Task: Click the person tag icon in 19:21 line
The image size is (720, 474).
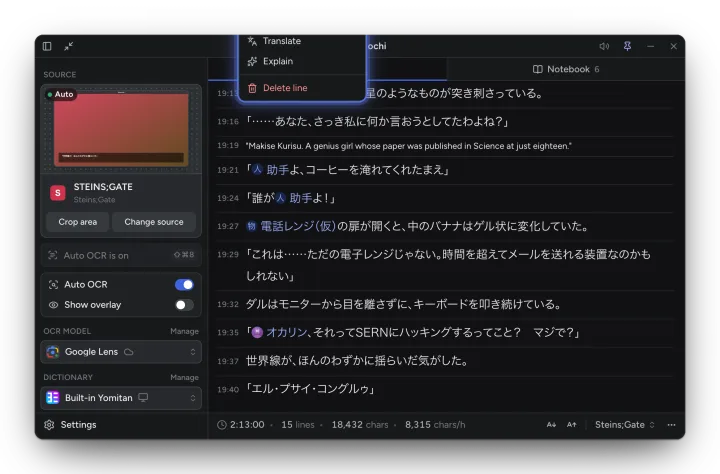Action: point(257,170)
